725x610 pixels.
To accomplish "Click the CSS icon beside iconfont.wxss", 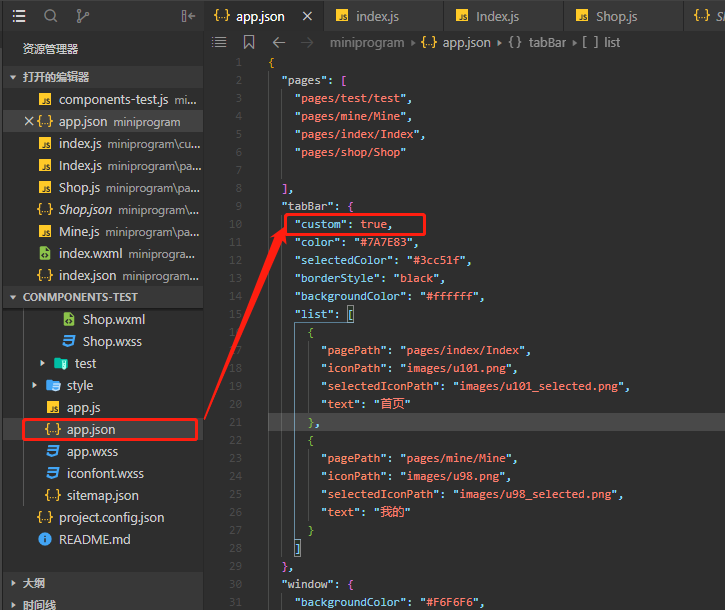I will coord(53,473).
